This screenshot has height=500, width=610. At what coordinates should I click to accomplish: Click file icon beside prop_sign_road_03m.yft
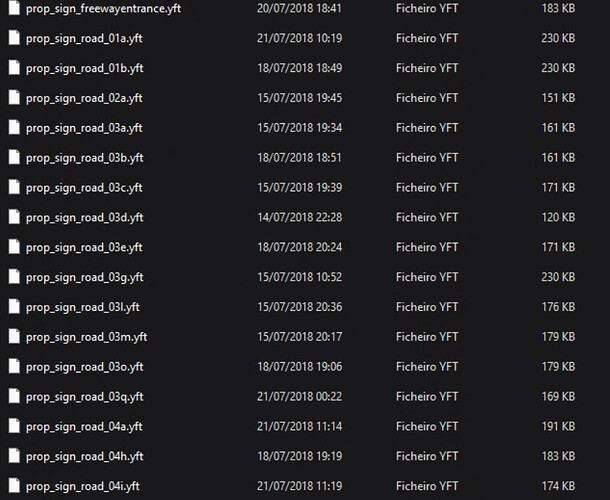click(x=14, y=337)
